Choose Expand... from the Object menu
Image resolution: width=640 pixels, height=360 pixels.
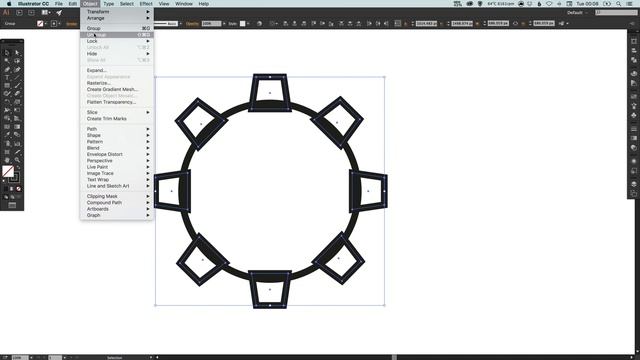tap(117, 71)
